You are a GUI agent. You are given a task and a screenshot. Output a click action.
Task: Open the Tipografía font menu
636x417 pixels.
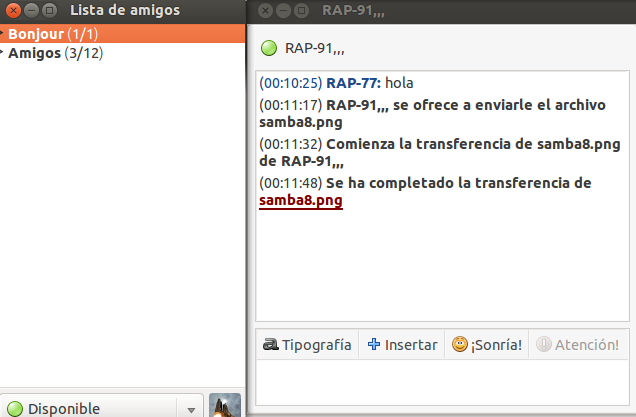307,344
